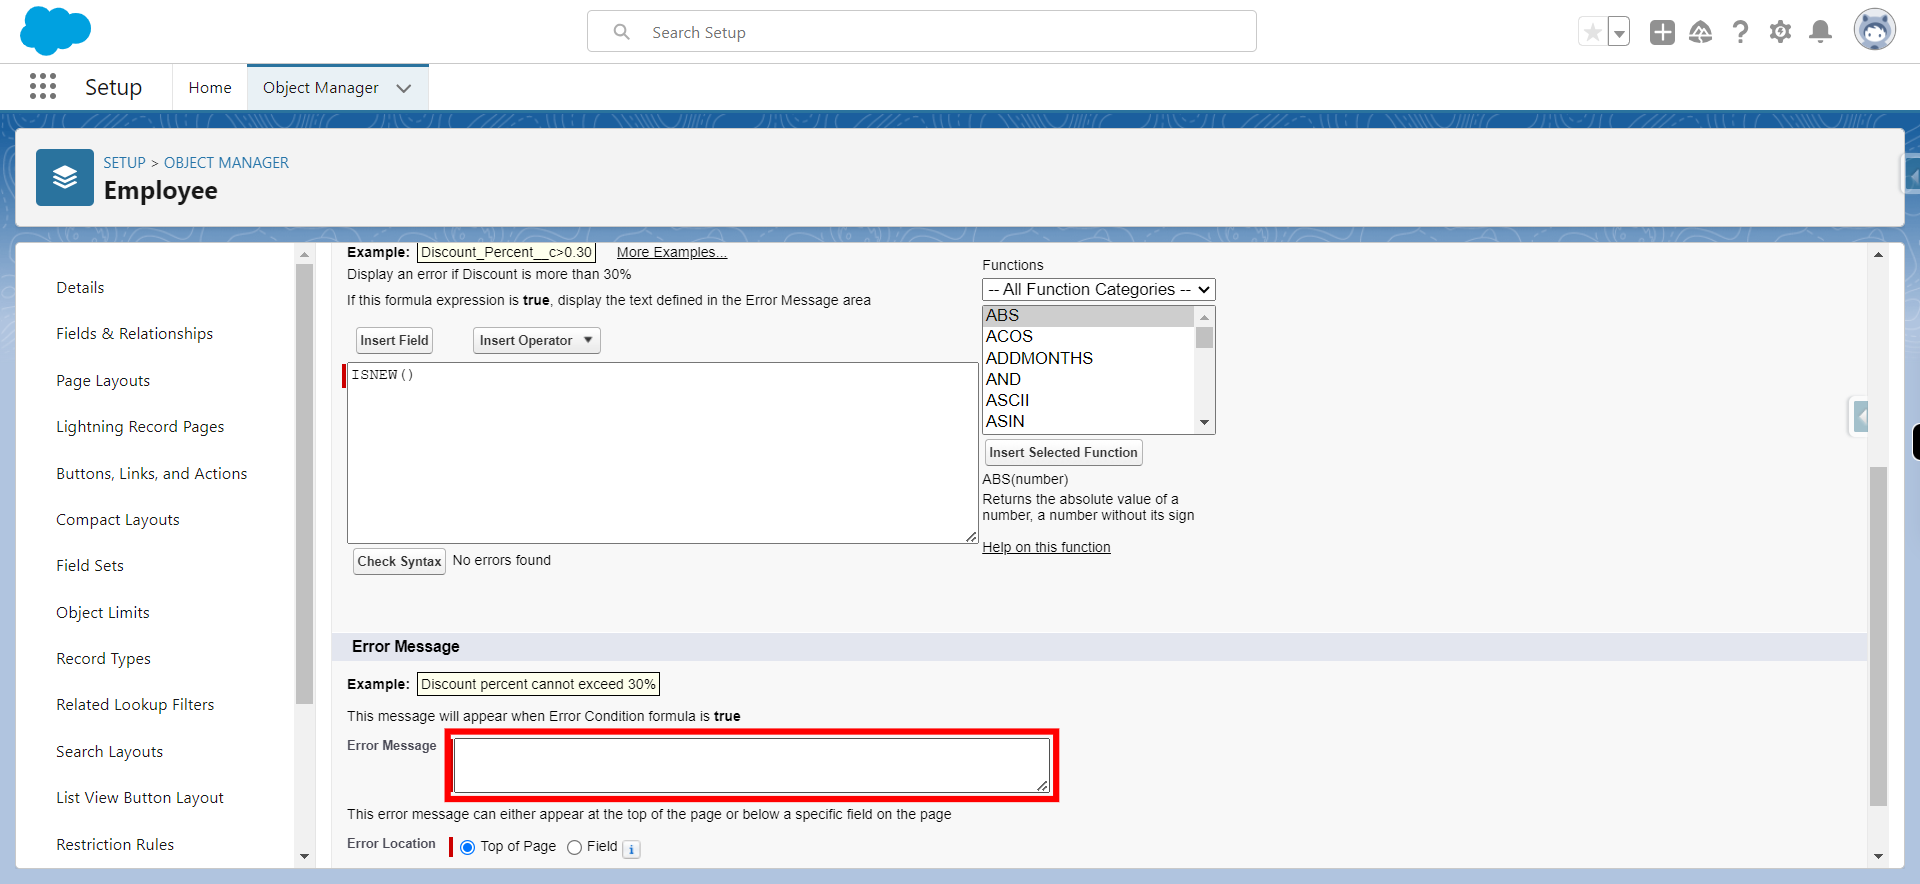Click the Salesforce cloud logo
This screenshot has width=1920, height=884.
(x=55, y=31)
